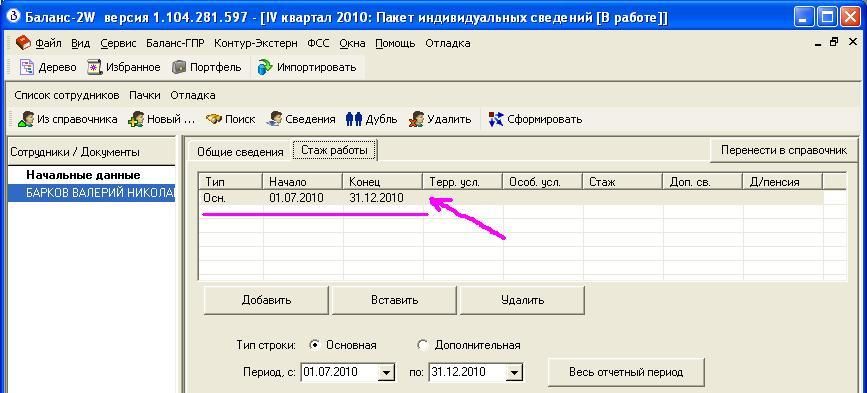Click the Д/пенсия column header
Viewport: 867px width, 393px height.
[x=782, y=181]
